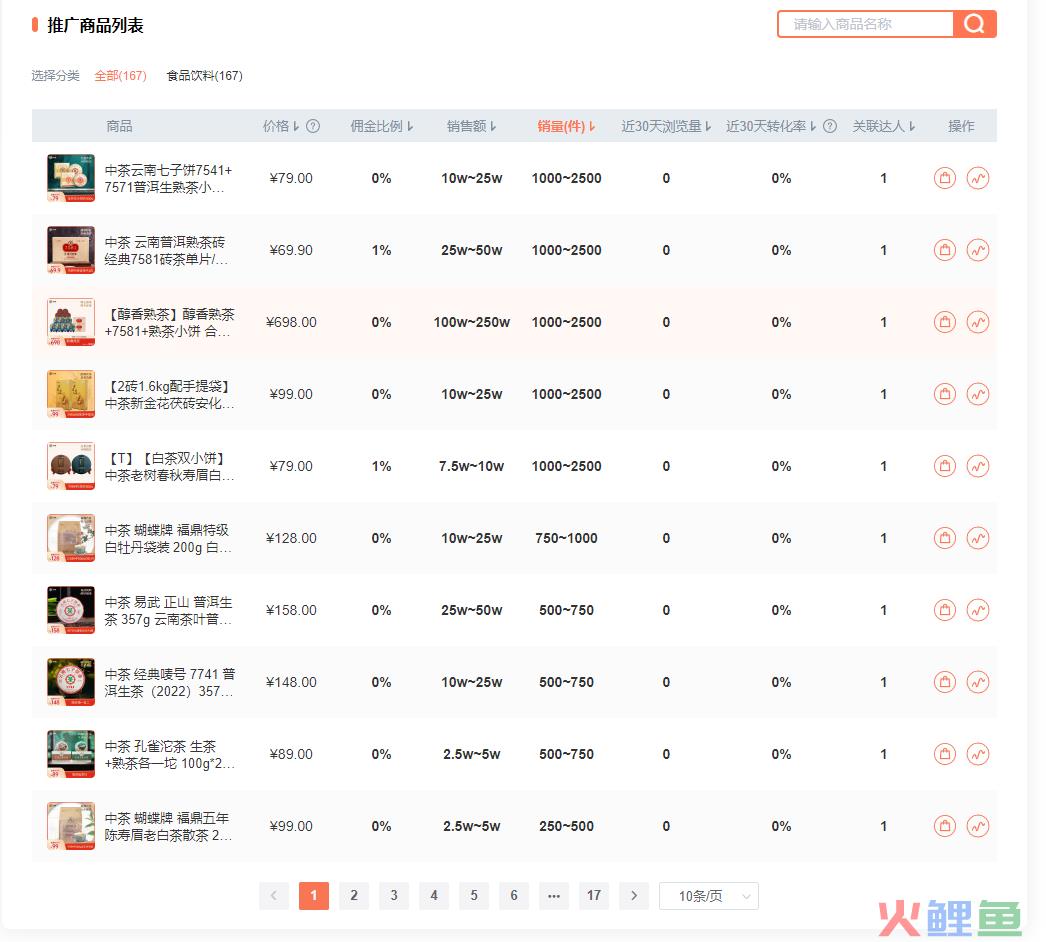Screen dimensions: 1046x942
Task: Click bag icon for ¥79.00 七子饼7541 row
Action: [945, 178]
